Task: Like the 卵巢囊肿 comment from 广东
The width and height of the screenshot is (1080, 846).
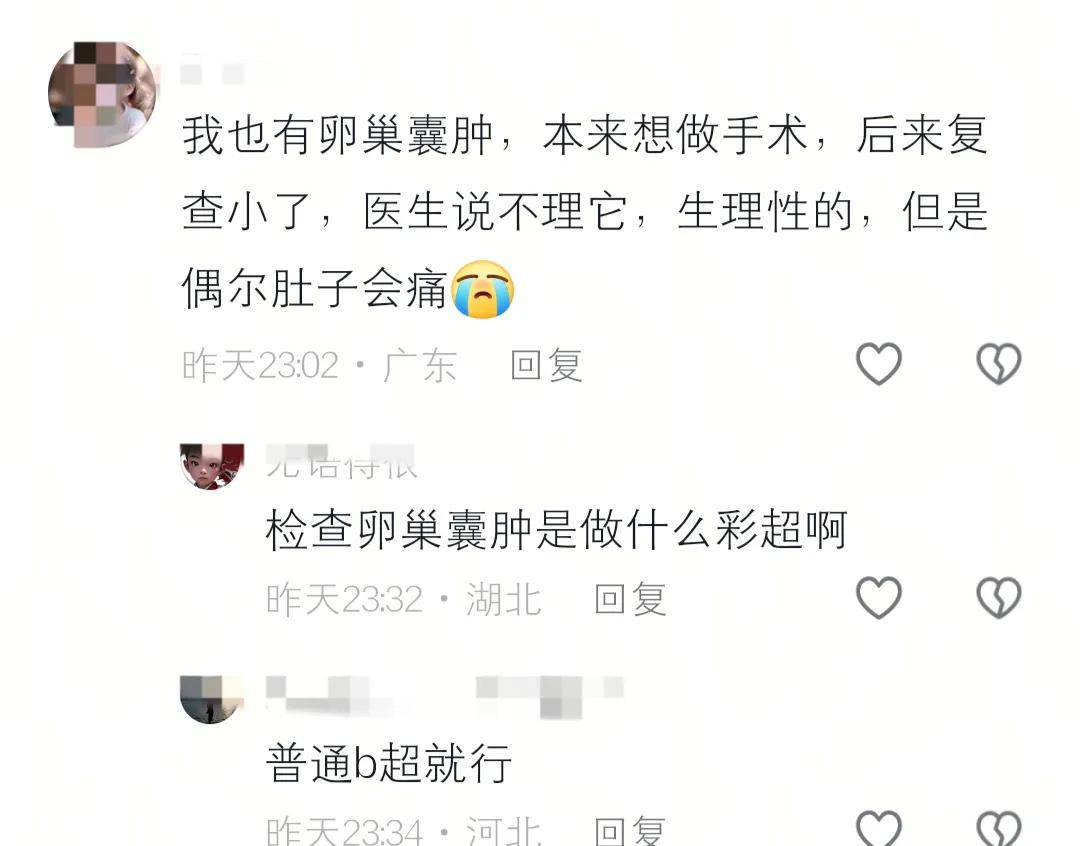Action: coord(878,363)
